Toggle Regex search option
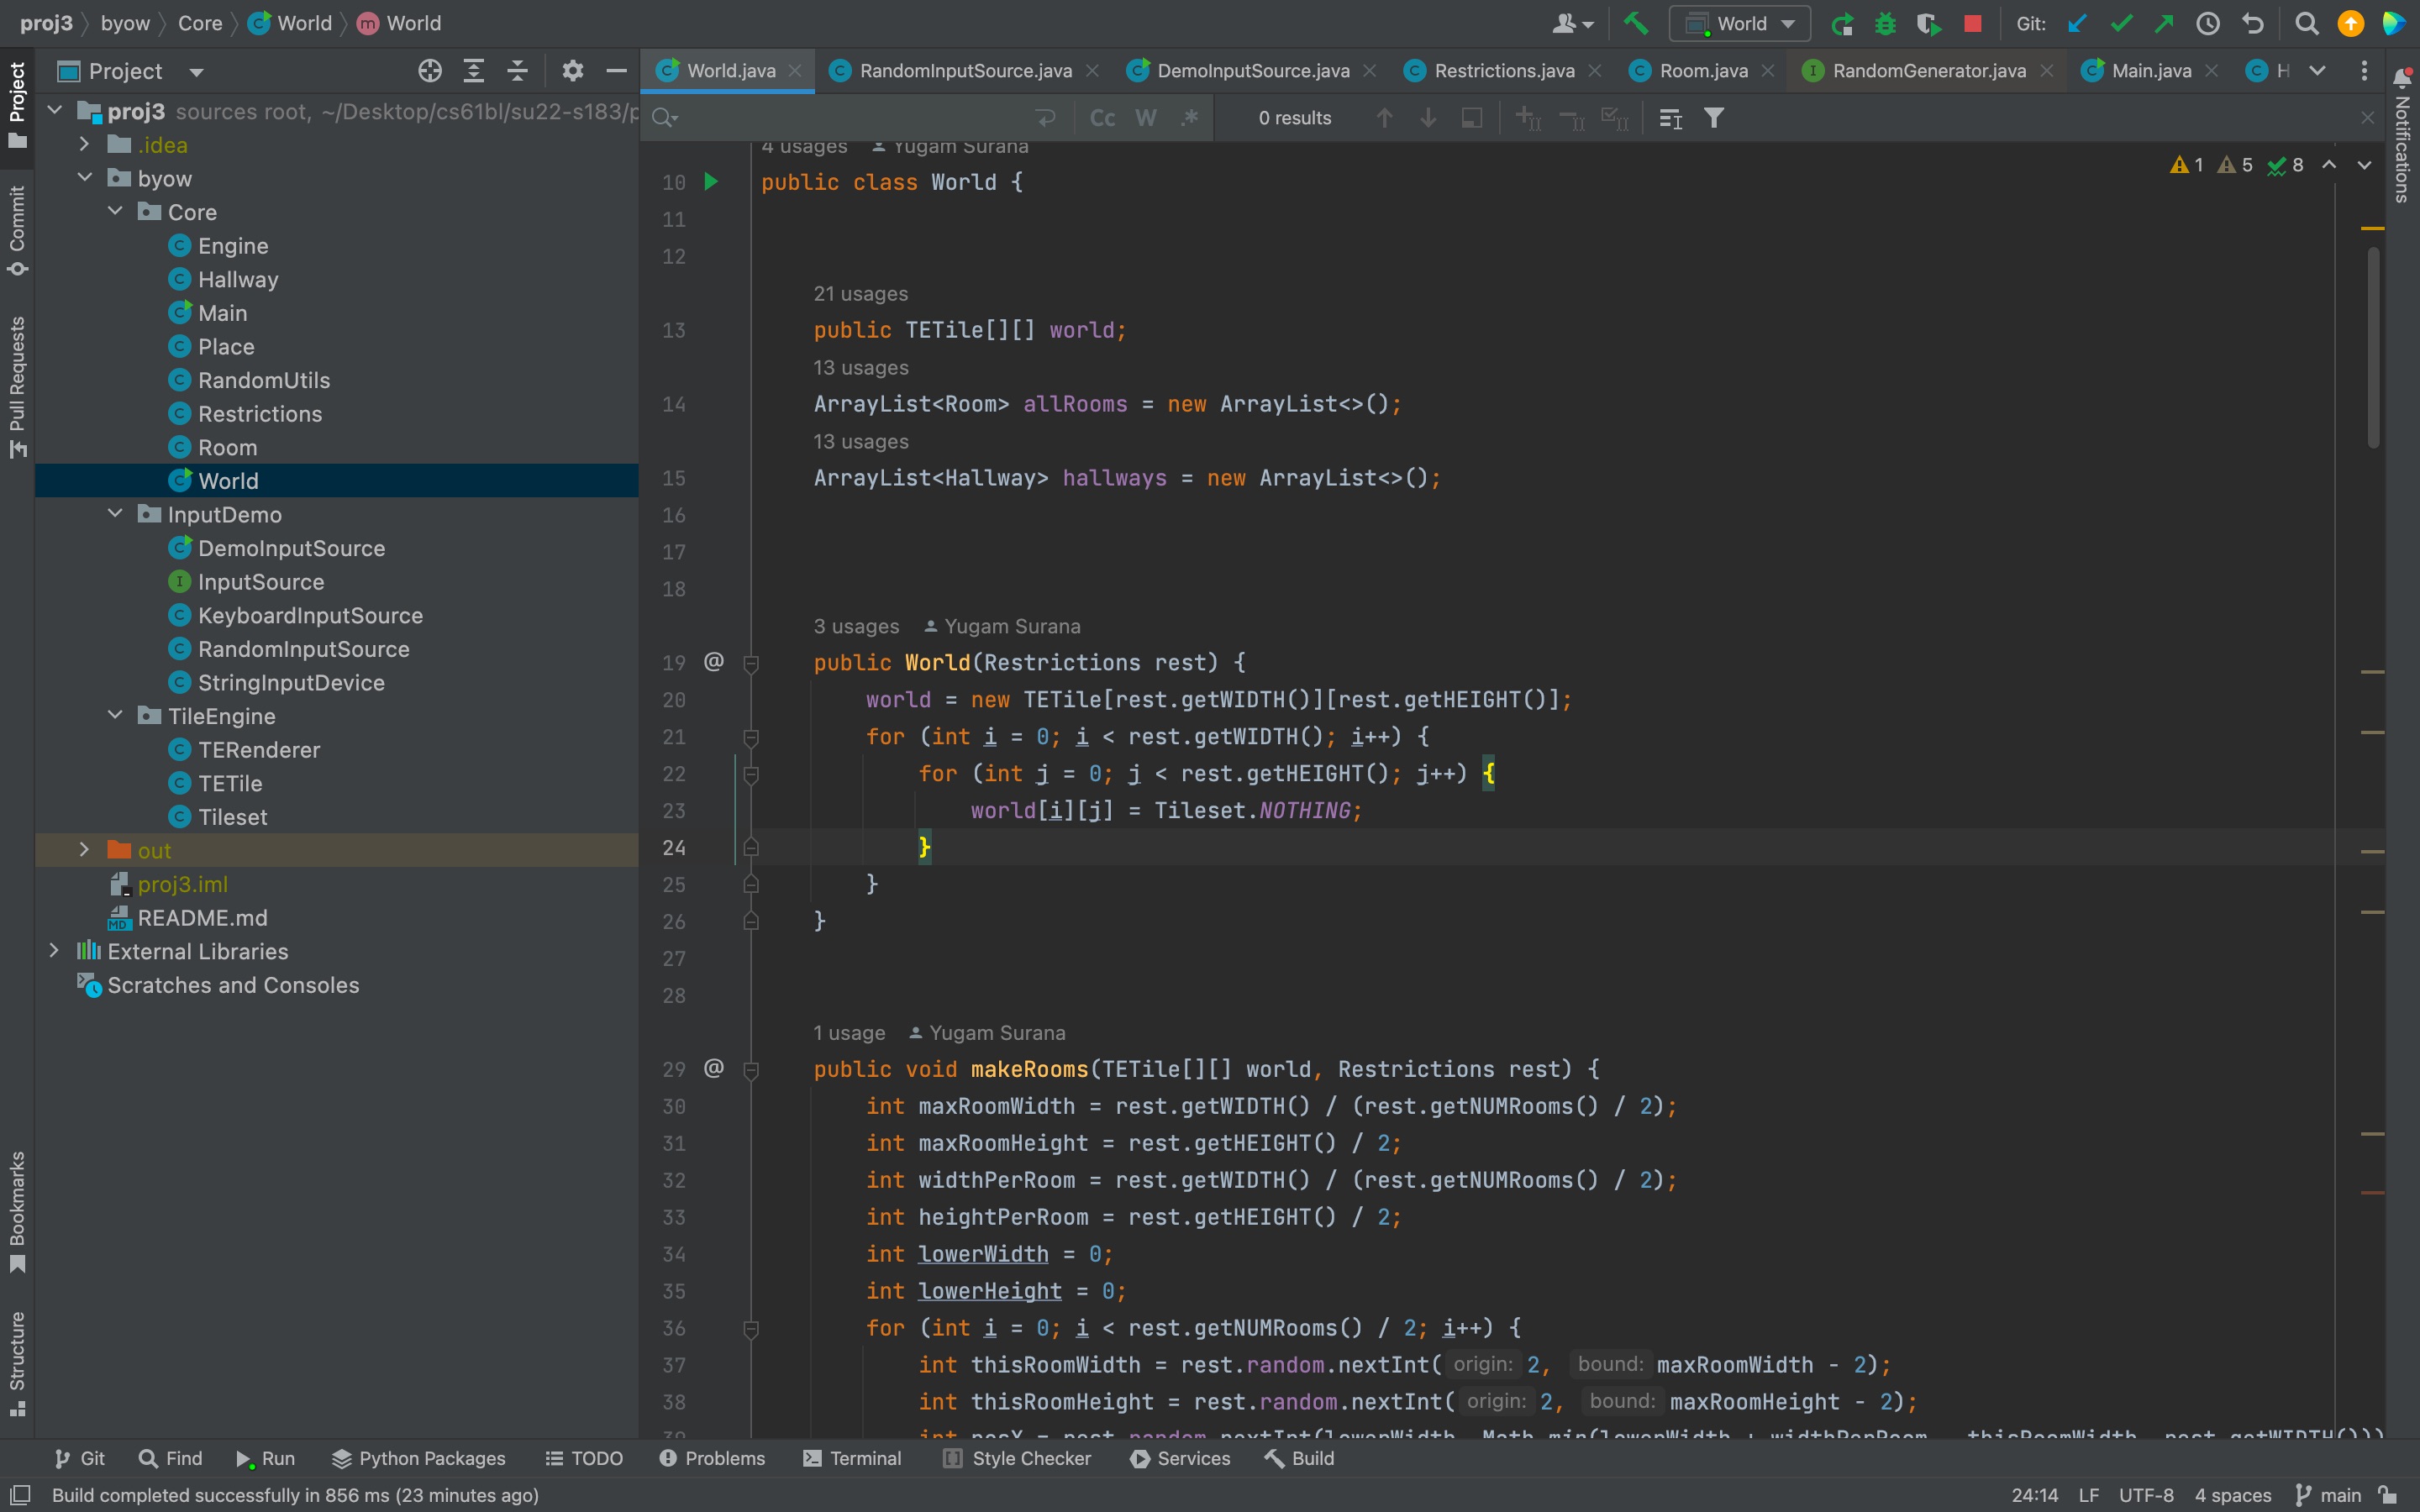 click(x=1189, y=118)
